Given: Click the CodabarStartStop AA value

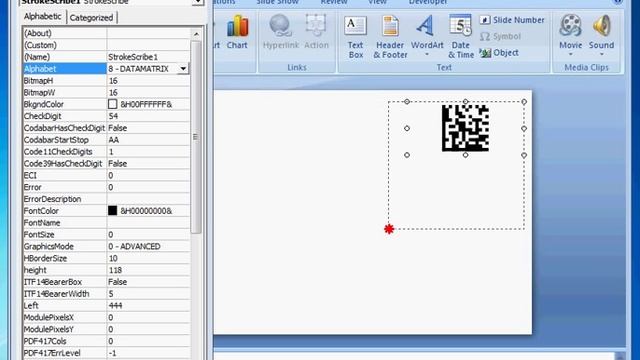Looking at the screenshot, I should (148, 140).
